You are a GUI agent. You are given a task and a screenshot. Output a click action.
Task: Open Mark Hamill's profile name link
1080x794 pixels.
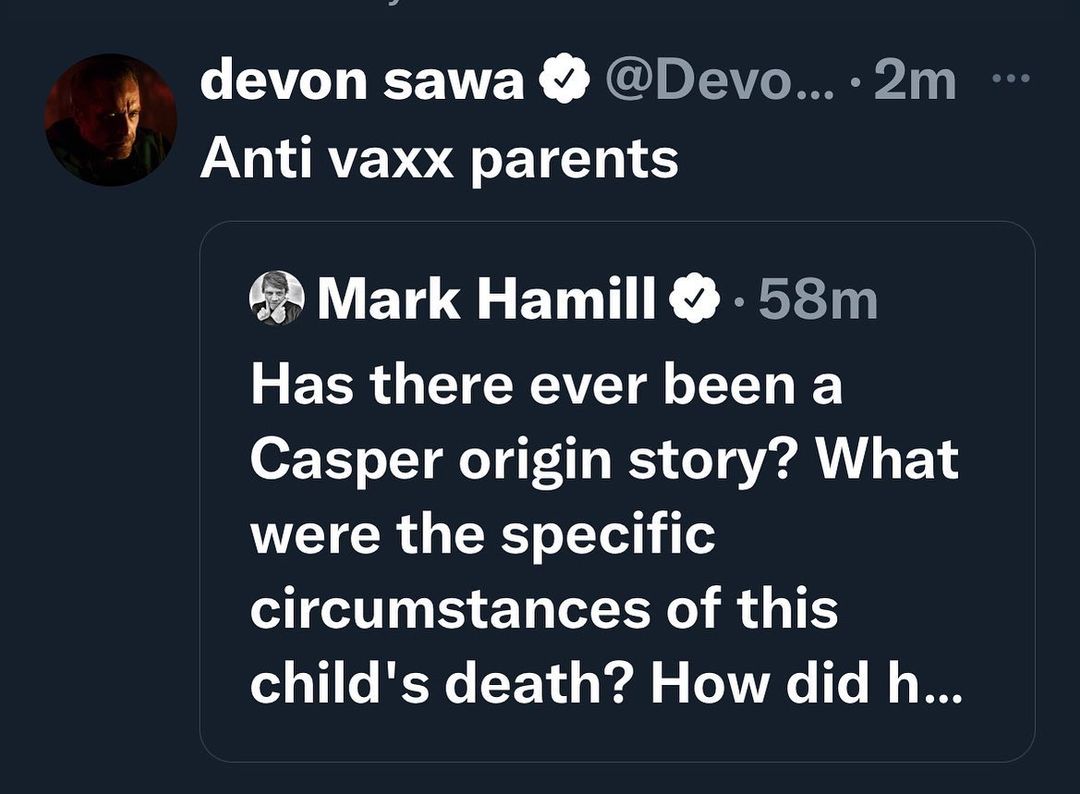(486, 300)
